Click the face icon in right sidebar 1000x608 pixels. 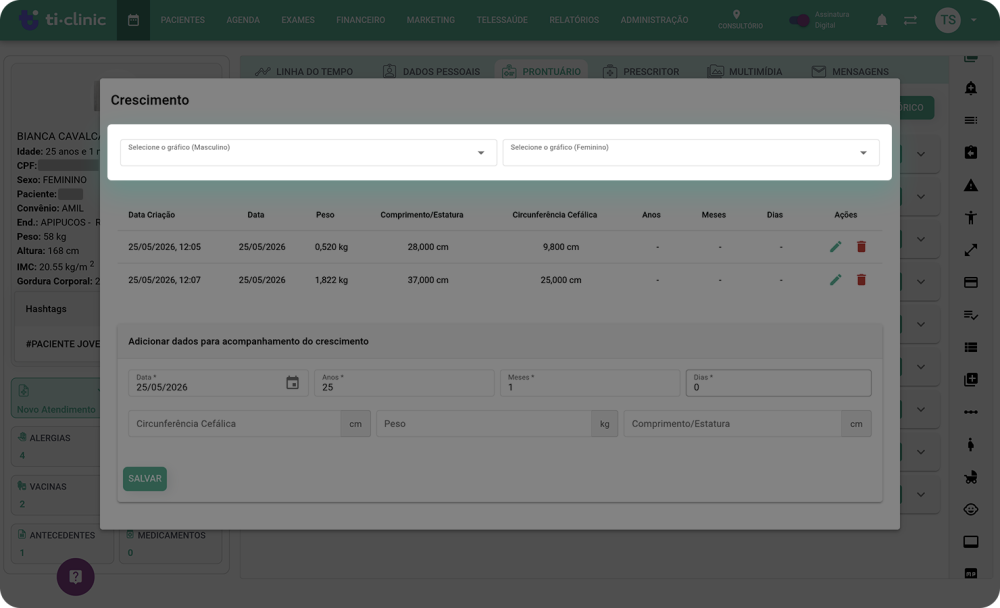click(x=971, y=509)
